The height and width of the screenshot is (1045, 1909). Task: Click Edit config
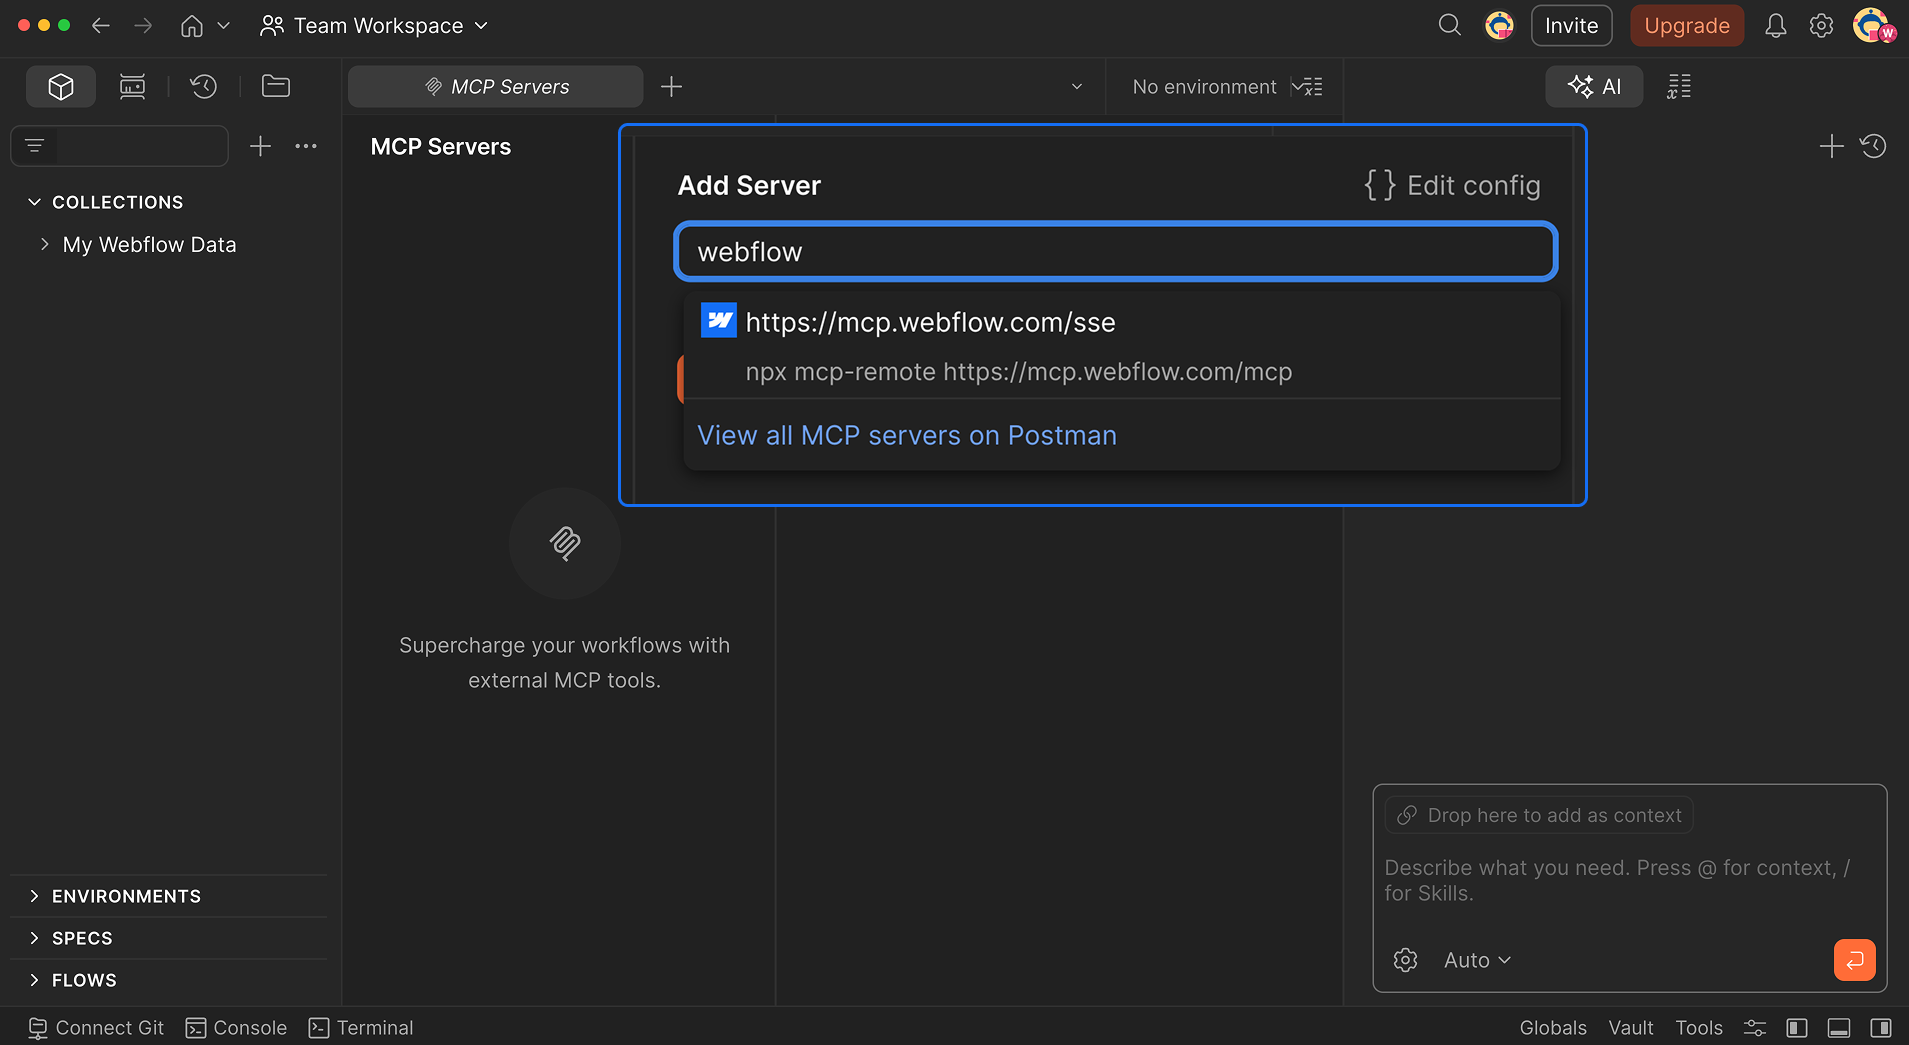tap(1452, 186)
